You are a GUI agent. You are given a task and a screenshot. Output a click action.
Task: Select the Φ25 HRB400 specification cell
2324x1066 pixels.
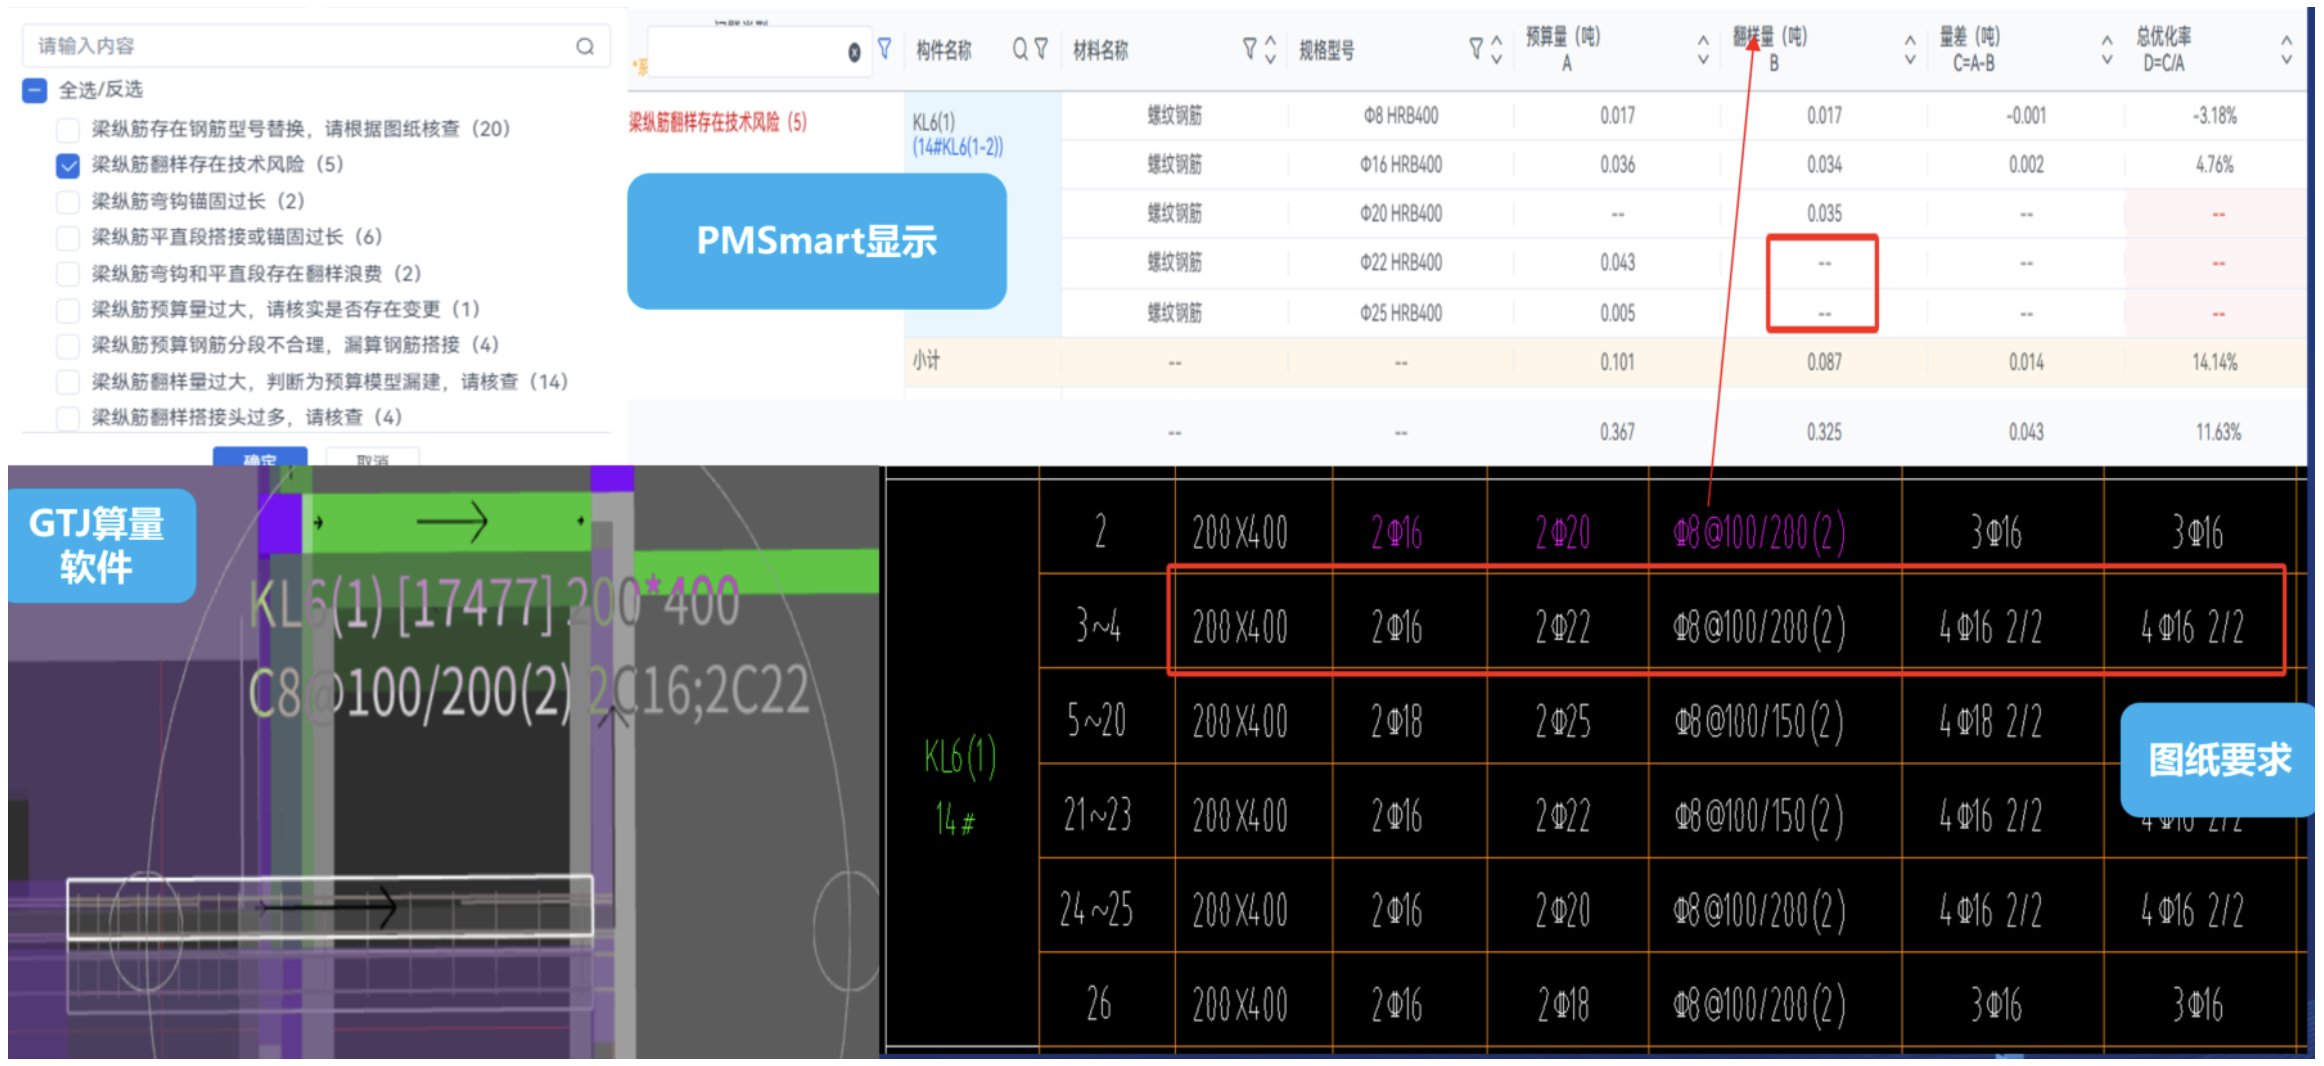[1400, 314]
